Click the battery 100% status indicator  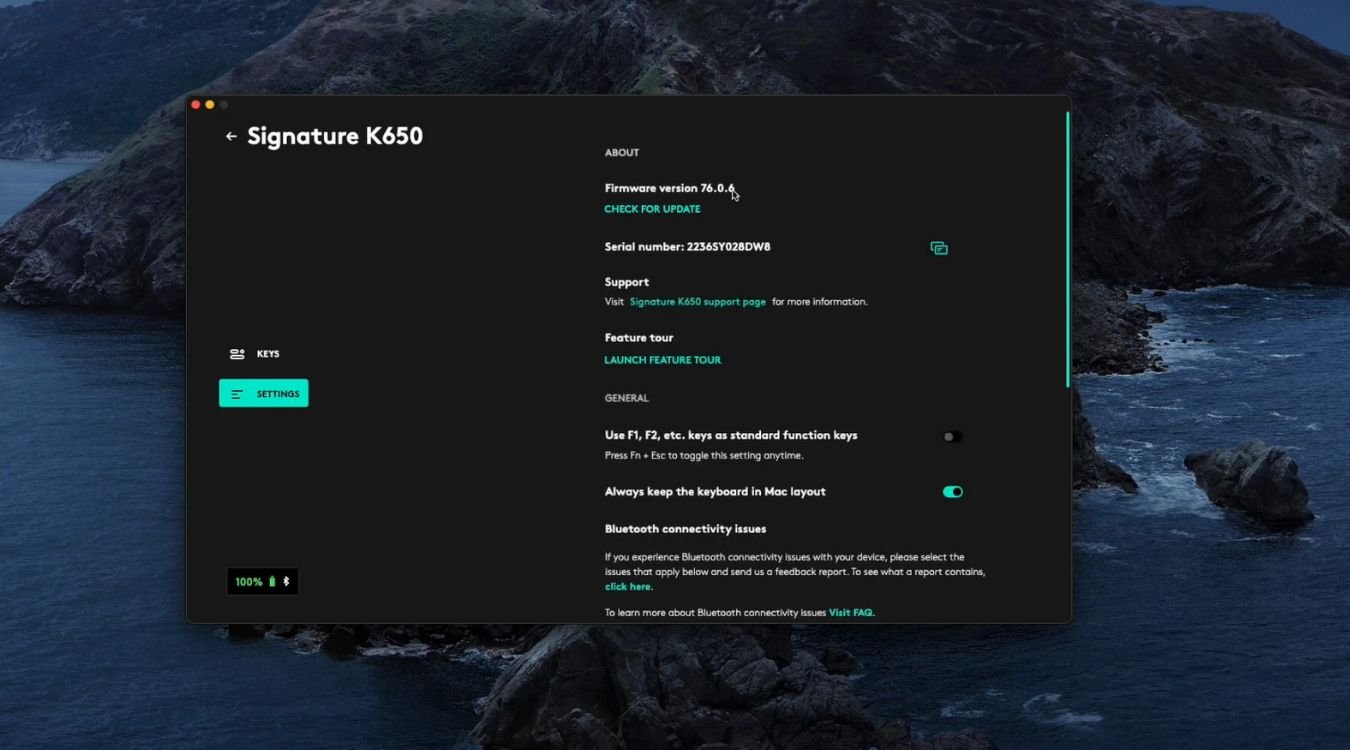(263, 582)
